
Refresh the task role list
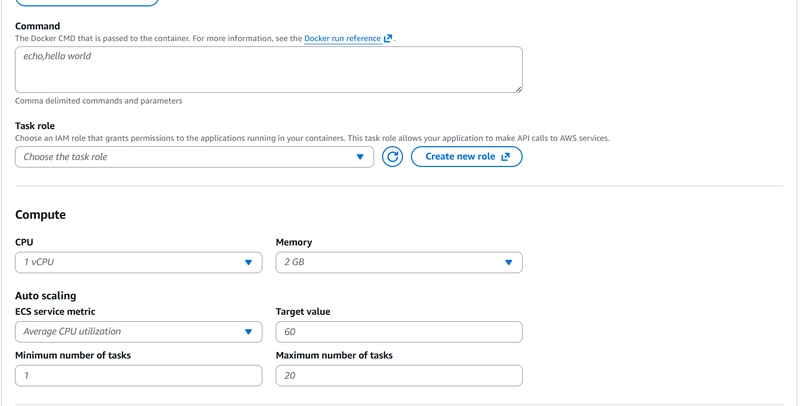393,157
